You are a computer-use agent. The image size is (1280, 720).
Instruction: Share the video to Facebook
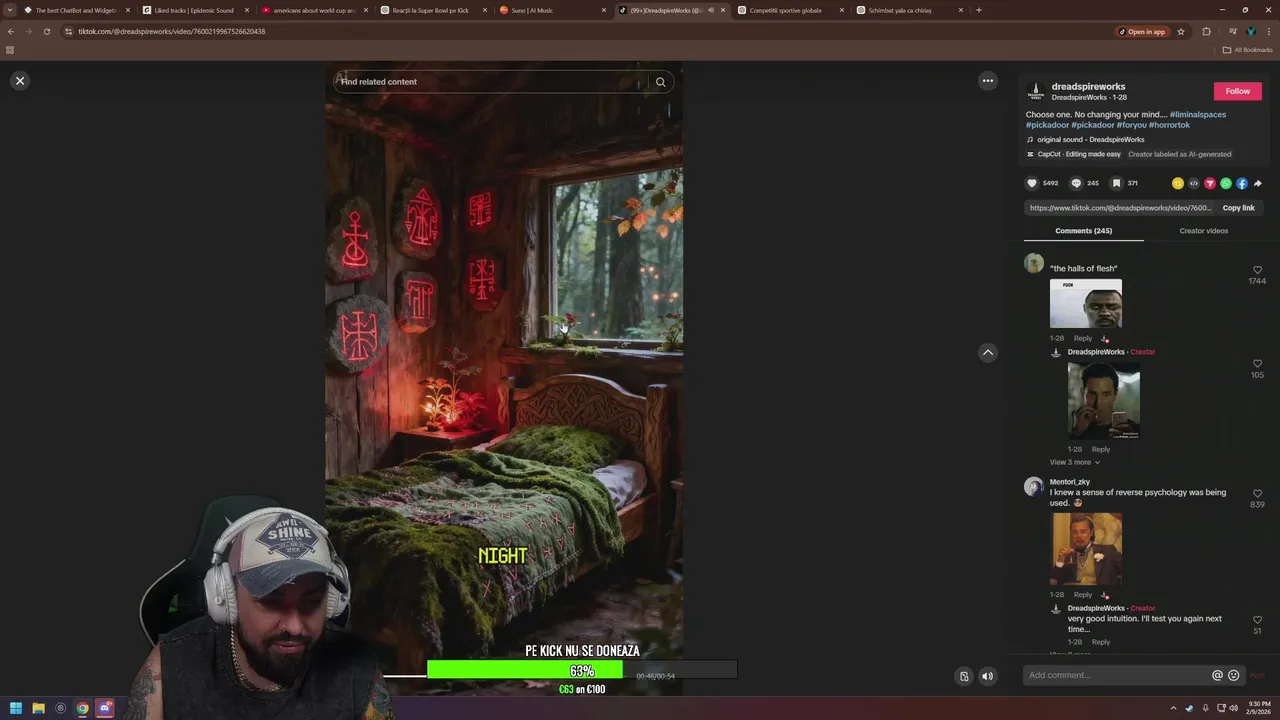coord(1242,183)
